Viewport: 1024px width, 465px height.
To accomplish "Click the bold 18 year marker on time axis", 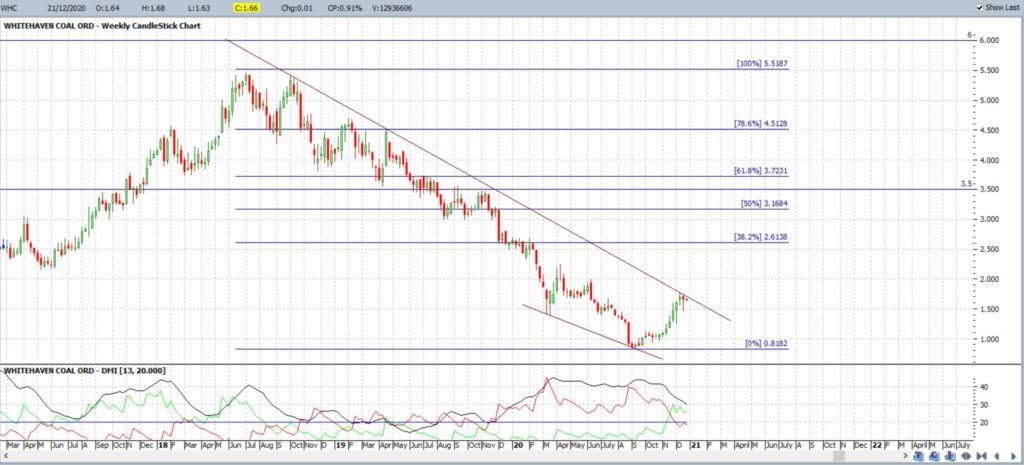I will point(163,445).
